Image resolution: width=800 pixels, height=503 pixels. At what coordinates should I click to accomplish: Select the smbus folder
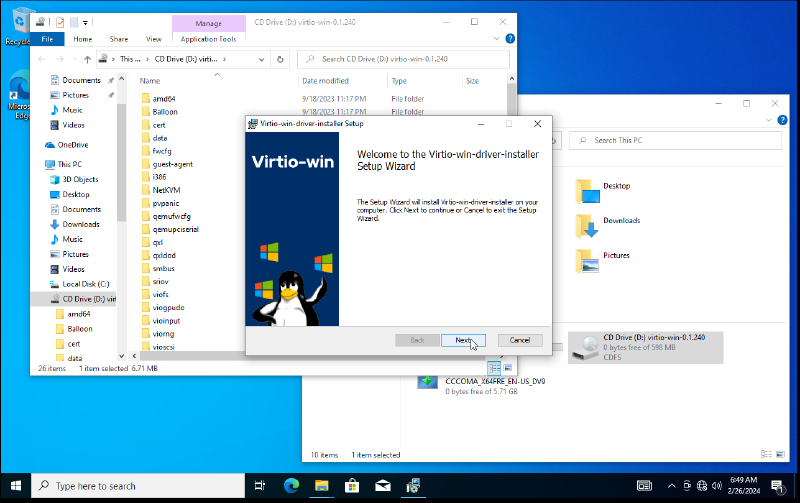[x=163, y=268]
